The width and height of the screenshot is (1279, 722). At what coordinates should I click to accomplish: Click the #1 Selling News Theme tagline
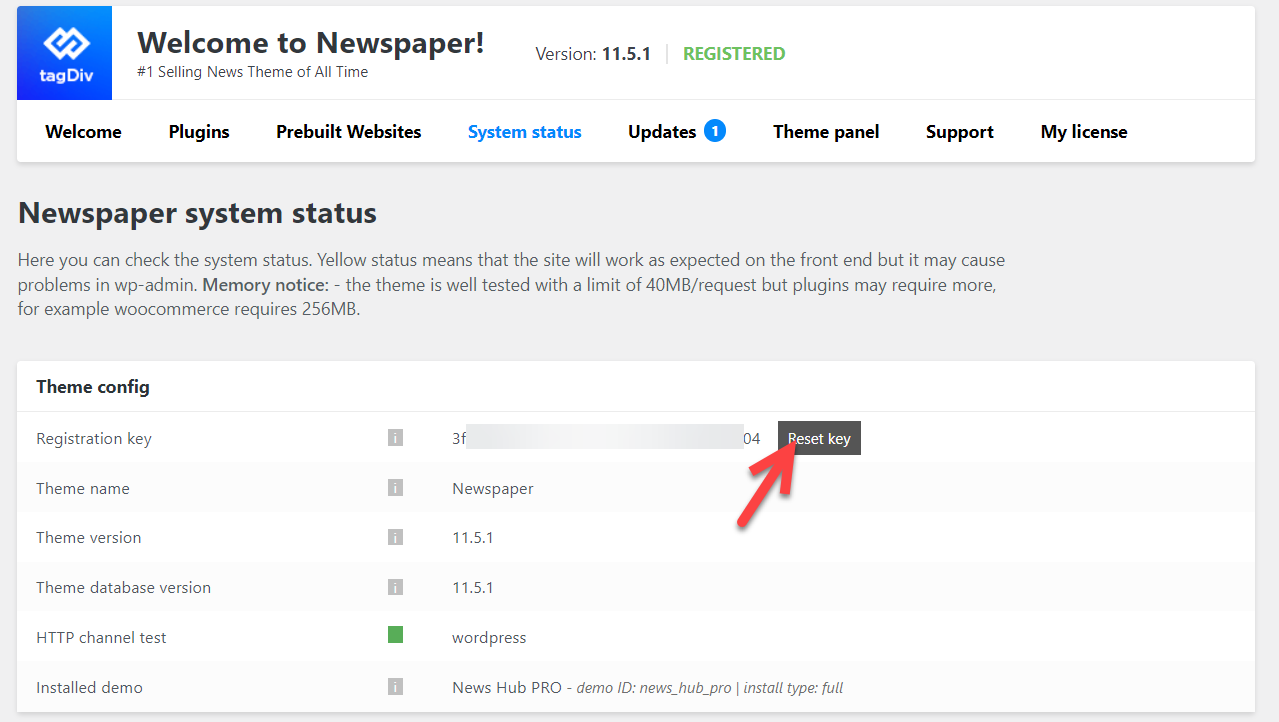click(x=253, y=72)
